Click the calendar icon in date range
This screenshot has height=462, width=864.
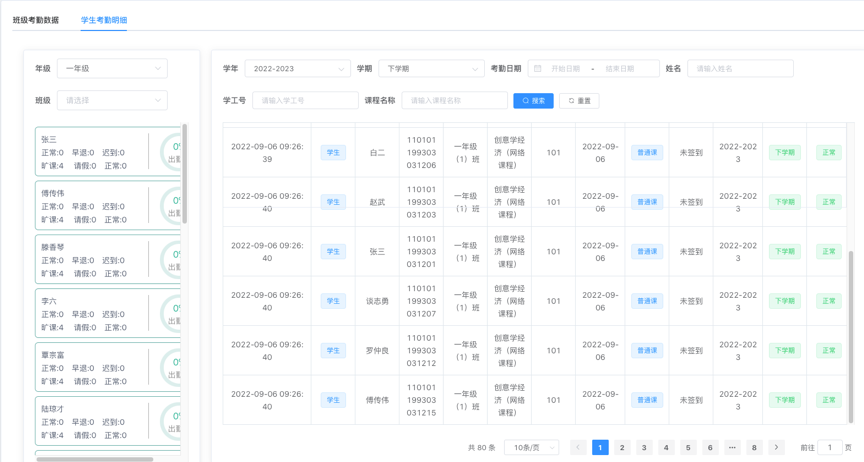coord(538,69)
